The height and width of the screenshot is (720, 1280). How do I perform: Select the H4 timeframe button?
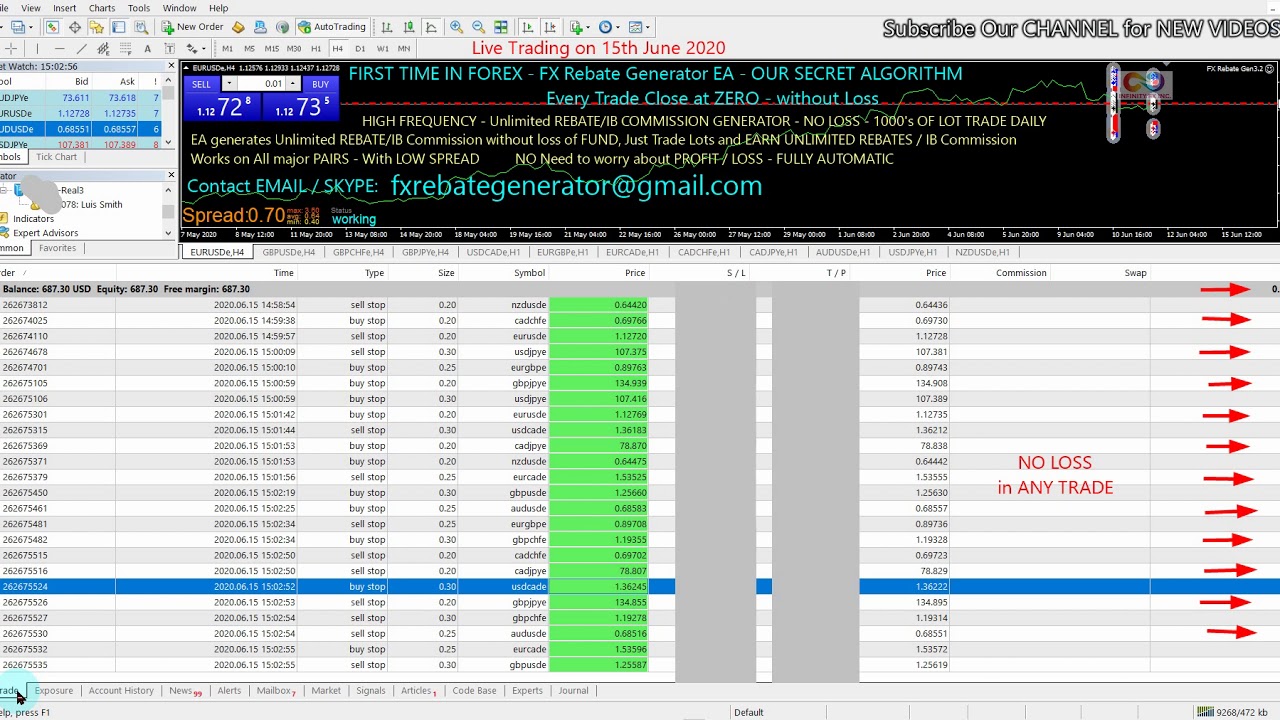337,48
